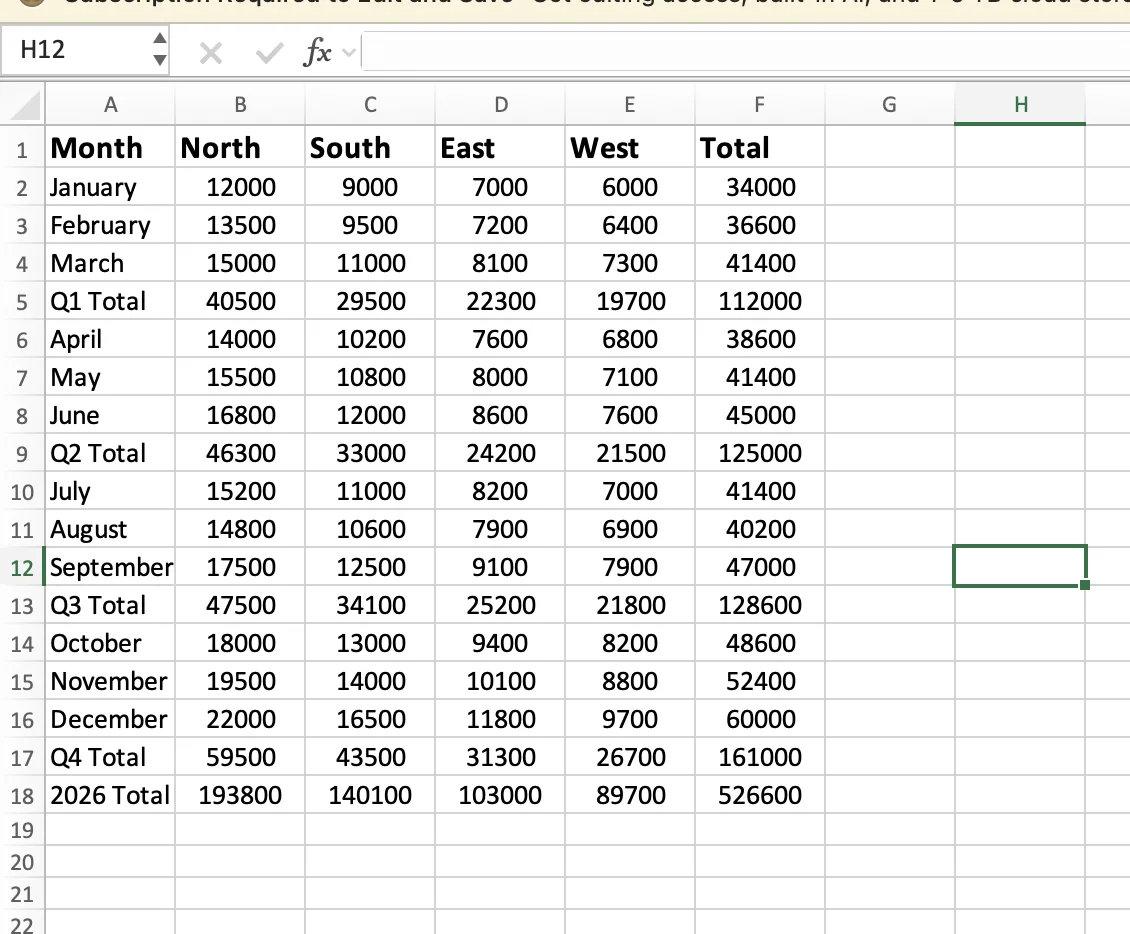
Task: Click the Enter checkmark formula icon
Action: pyautogui.click(x=269, y=53)
